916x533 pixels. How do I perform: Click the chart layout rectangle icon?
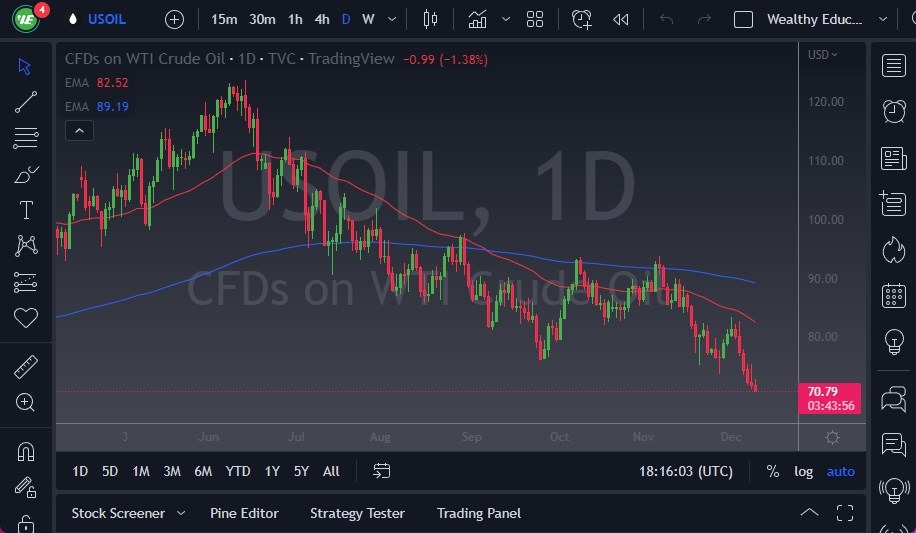[743, 19]
